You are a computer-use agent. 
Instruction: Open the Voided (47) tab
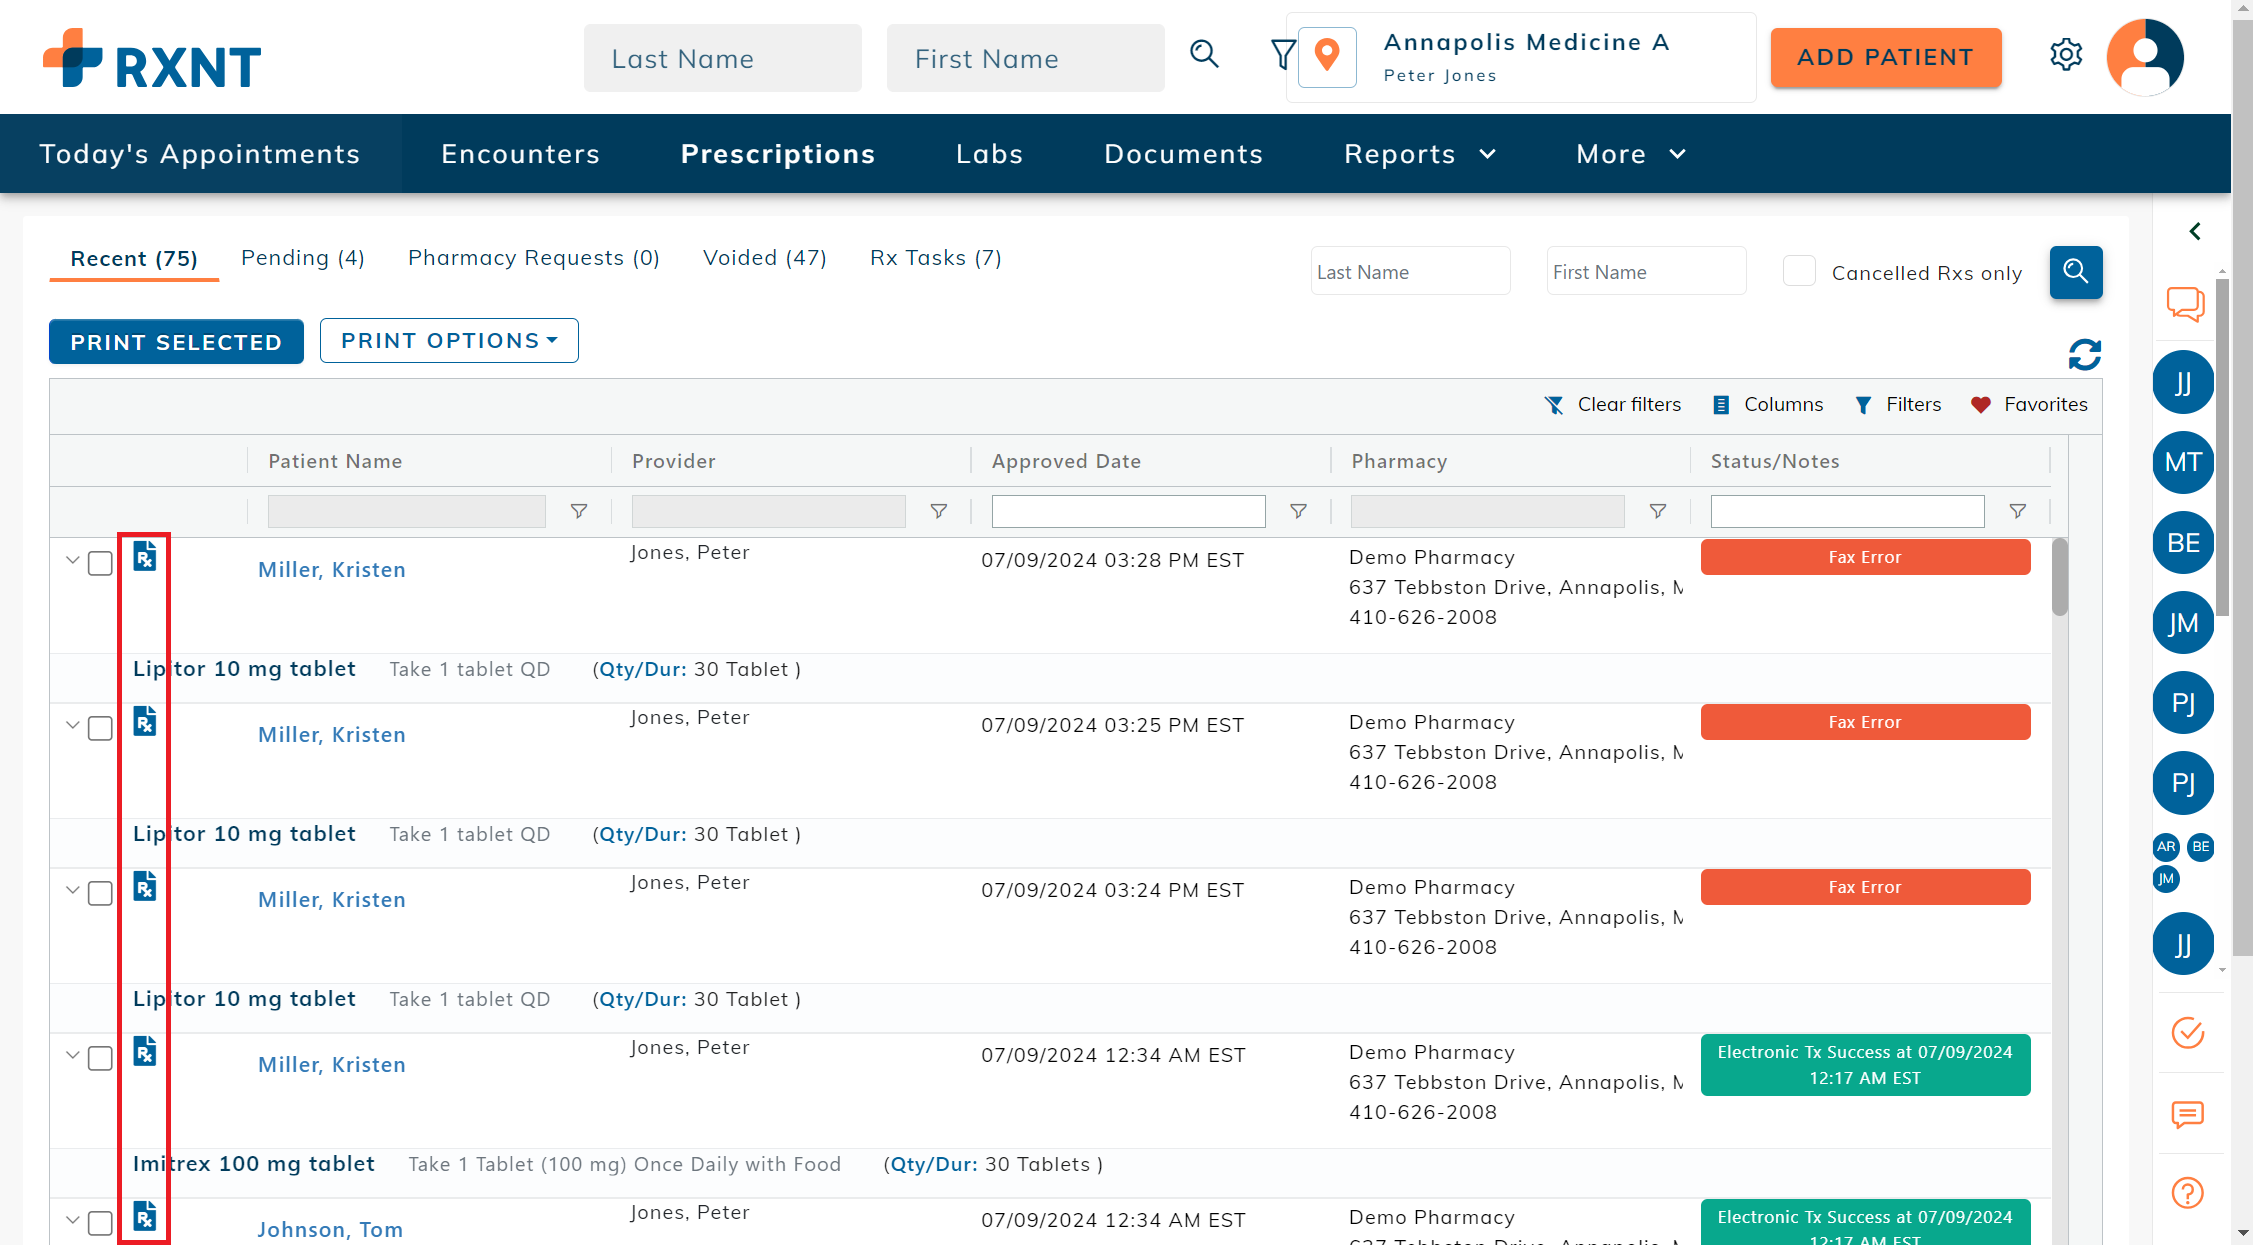(764, 258)
